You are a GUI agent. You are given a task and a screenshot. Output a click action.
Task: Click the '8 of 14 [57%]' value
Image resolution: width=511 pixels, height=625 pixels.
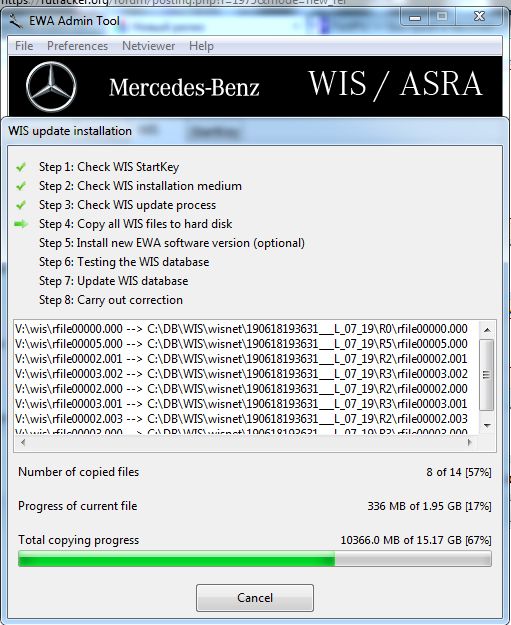tap(459, 472)
